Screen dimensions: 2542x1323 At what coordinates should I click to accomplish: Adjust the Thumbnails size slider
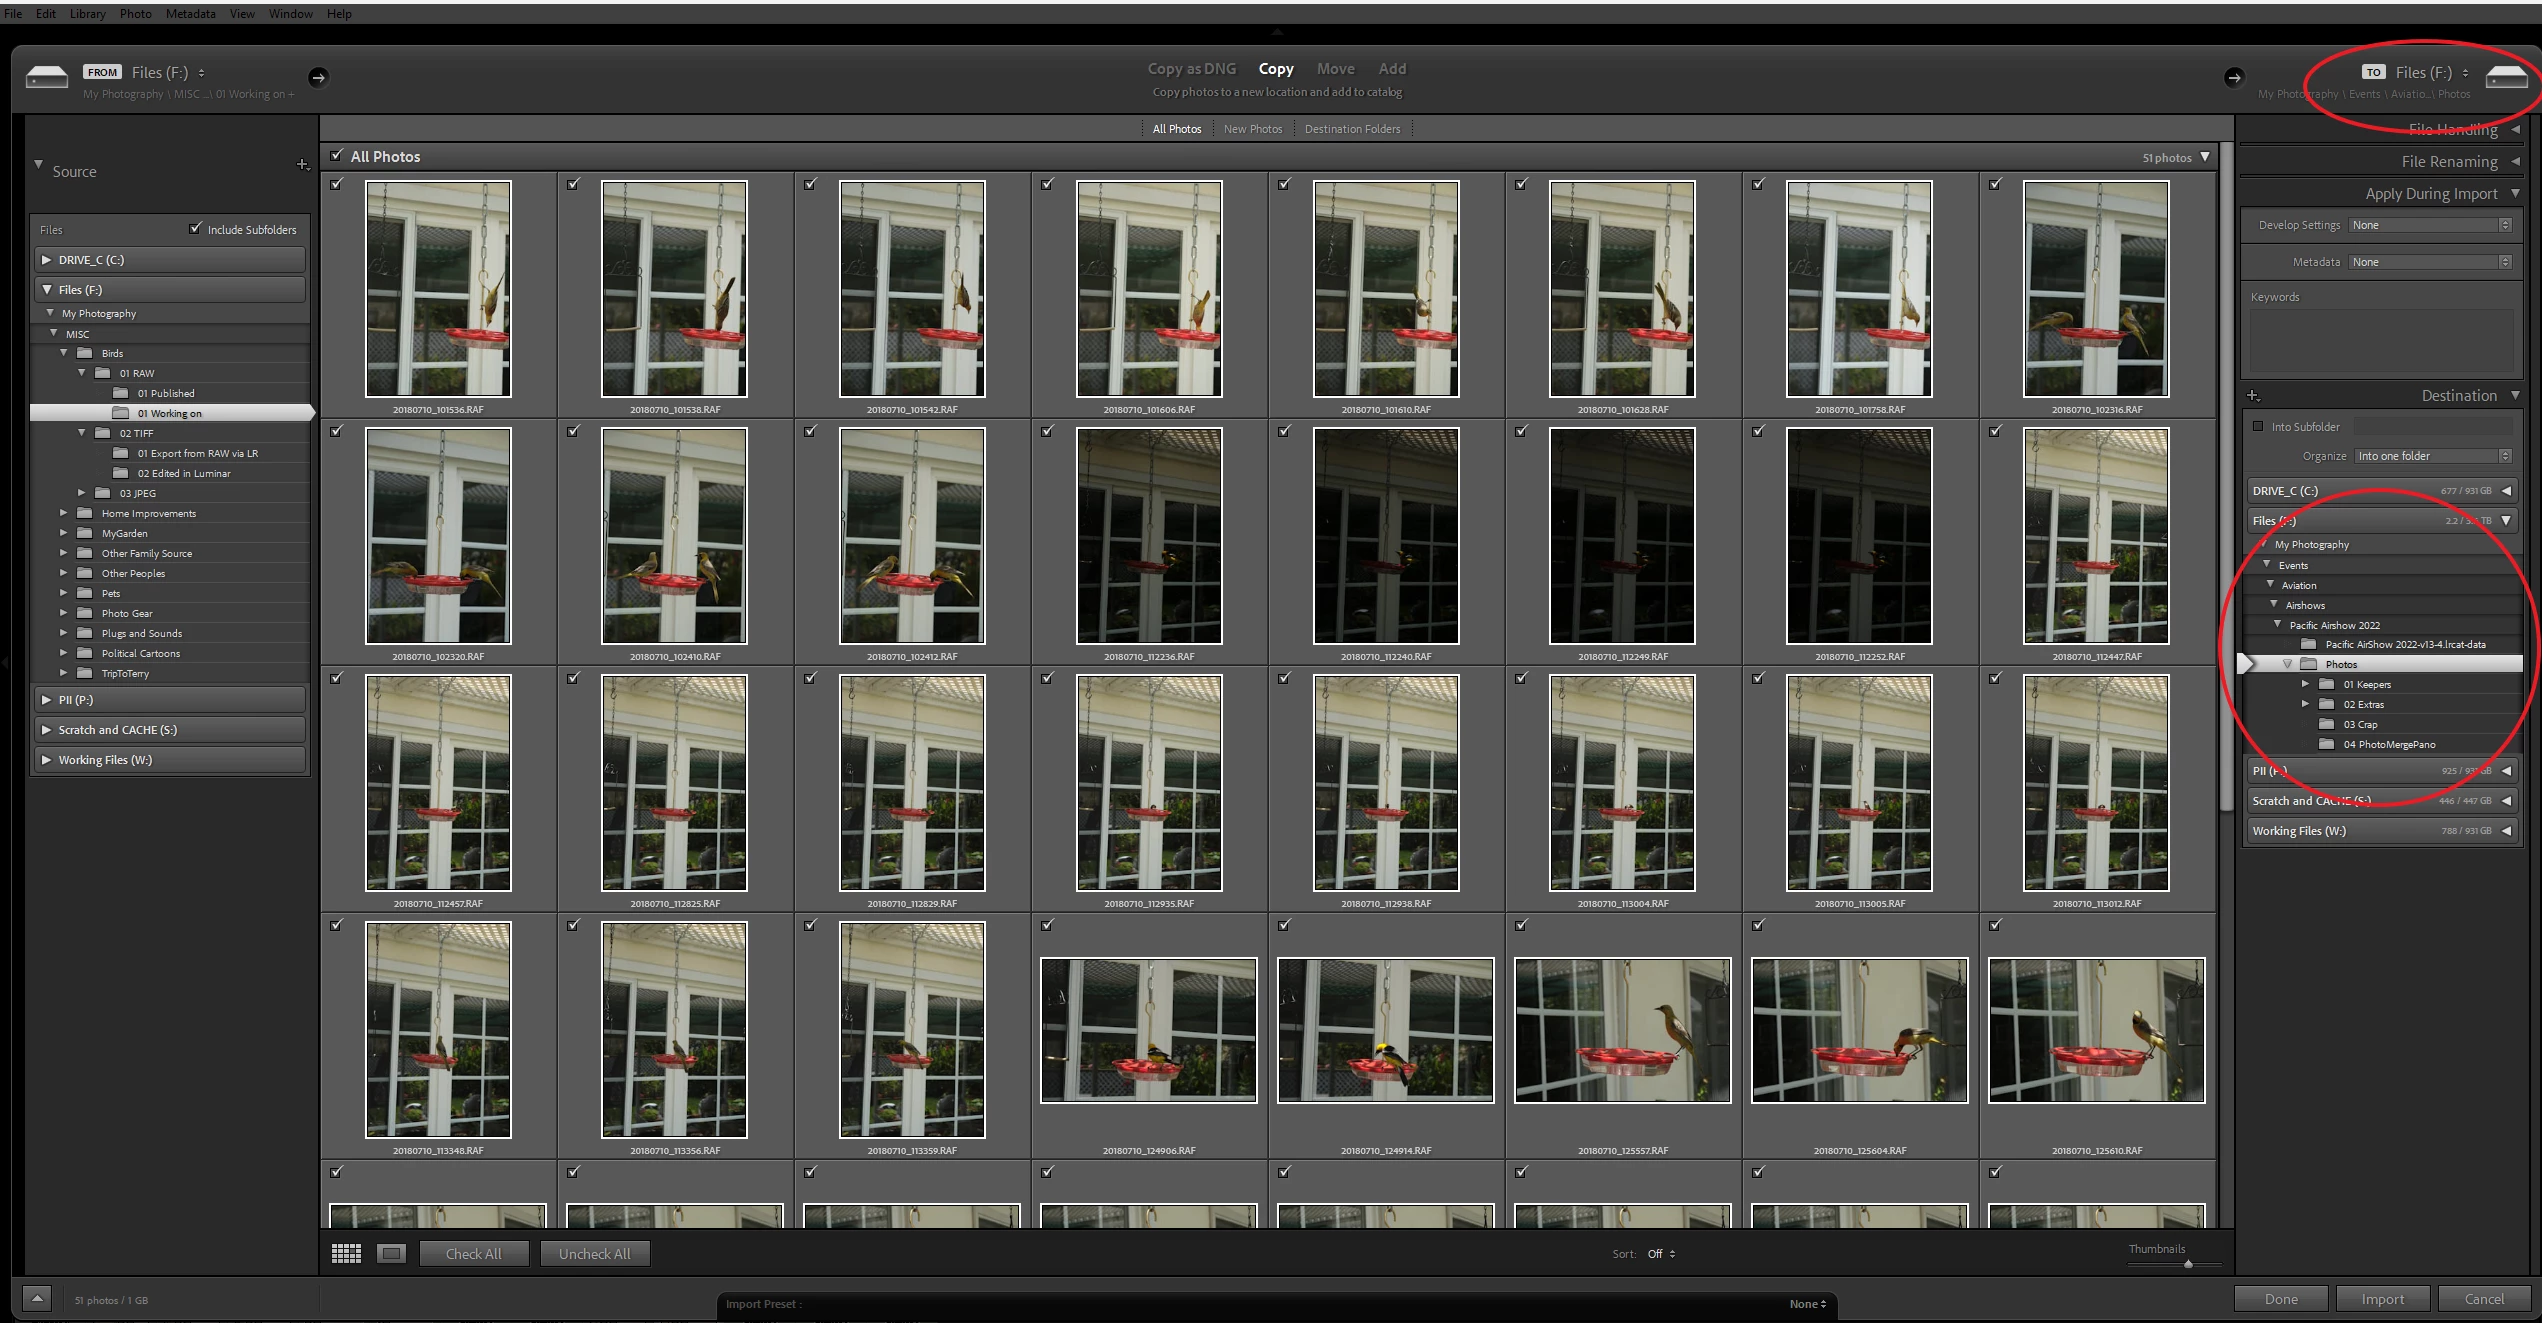point(2188,1264)
